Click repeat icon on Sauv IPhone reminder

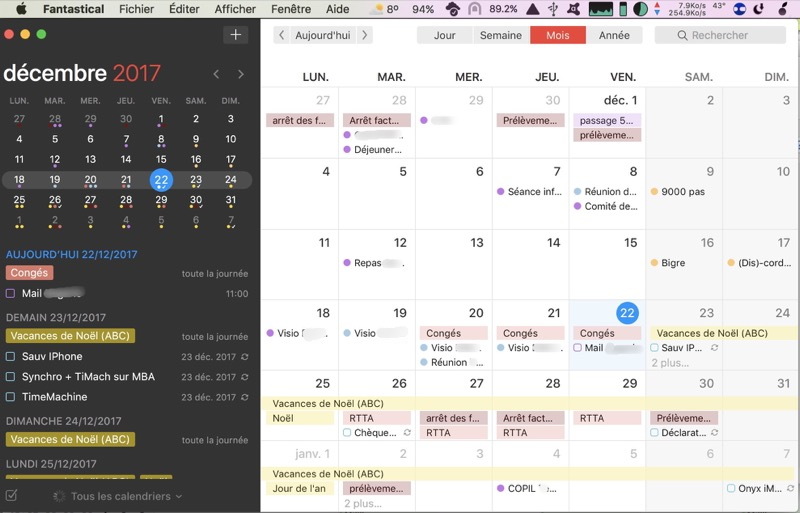(x=245, y=357)
